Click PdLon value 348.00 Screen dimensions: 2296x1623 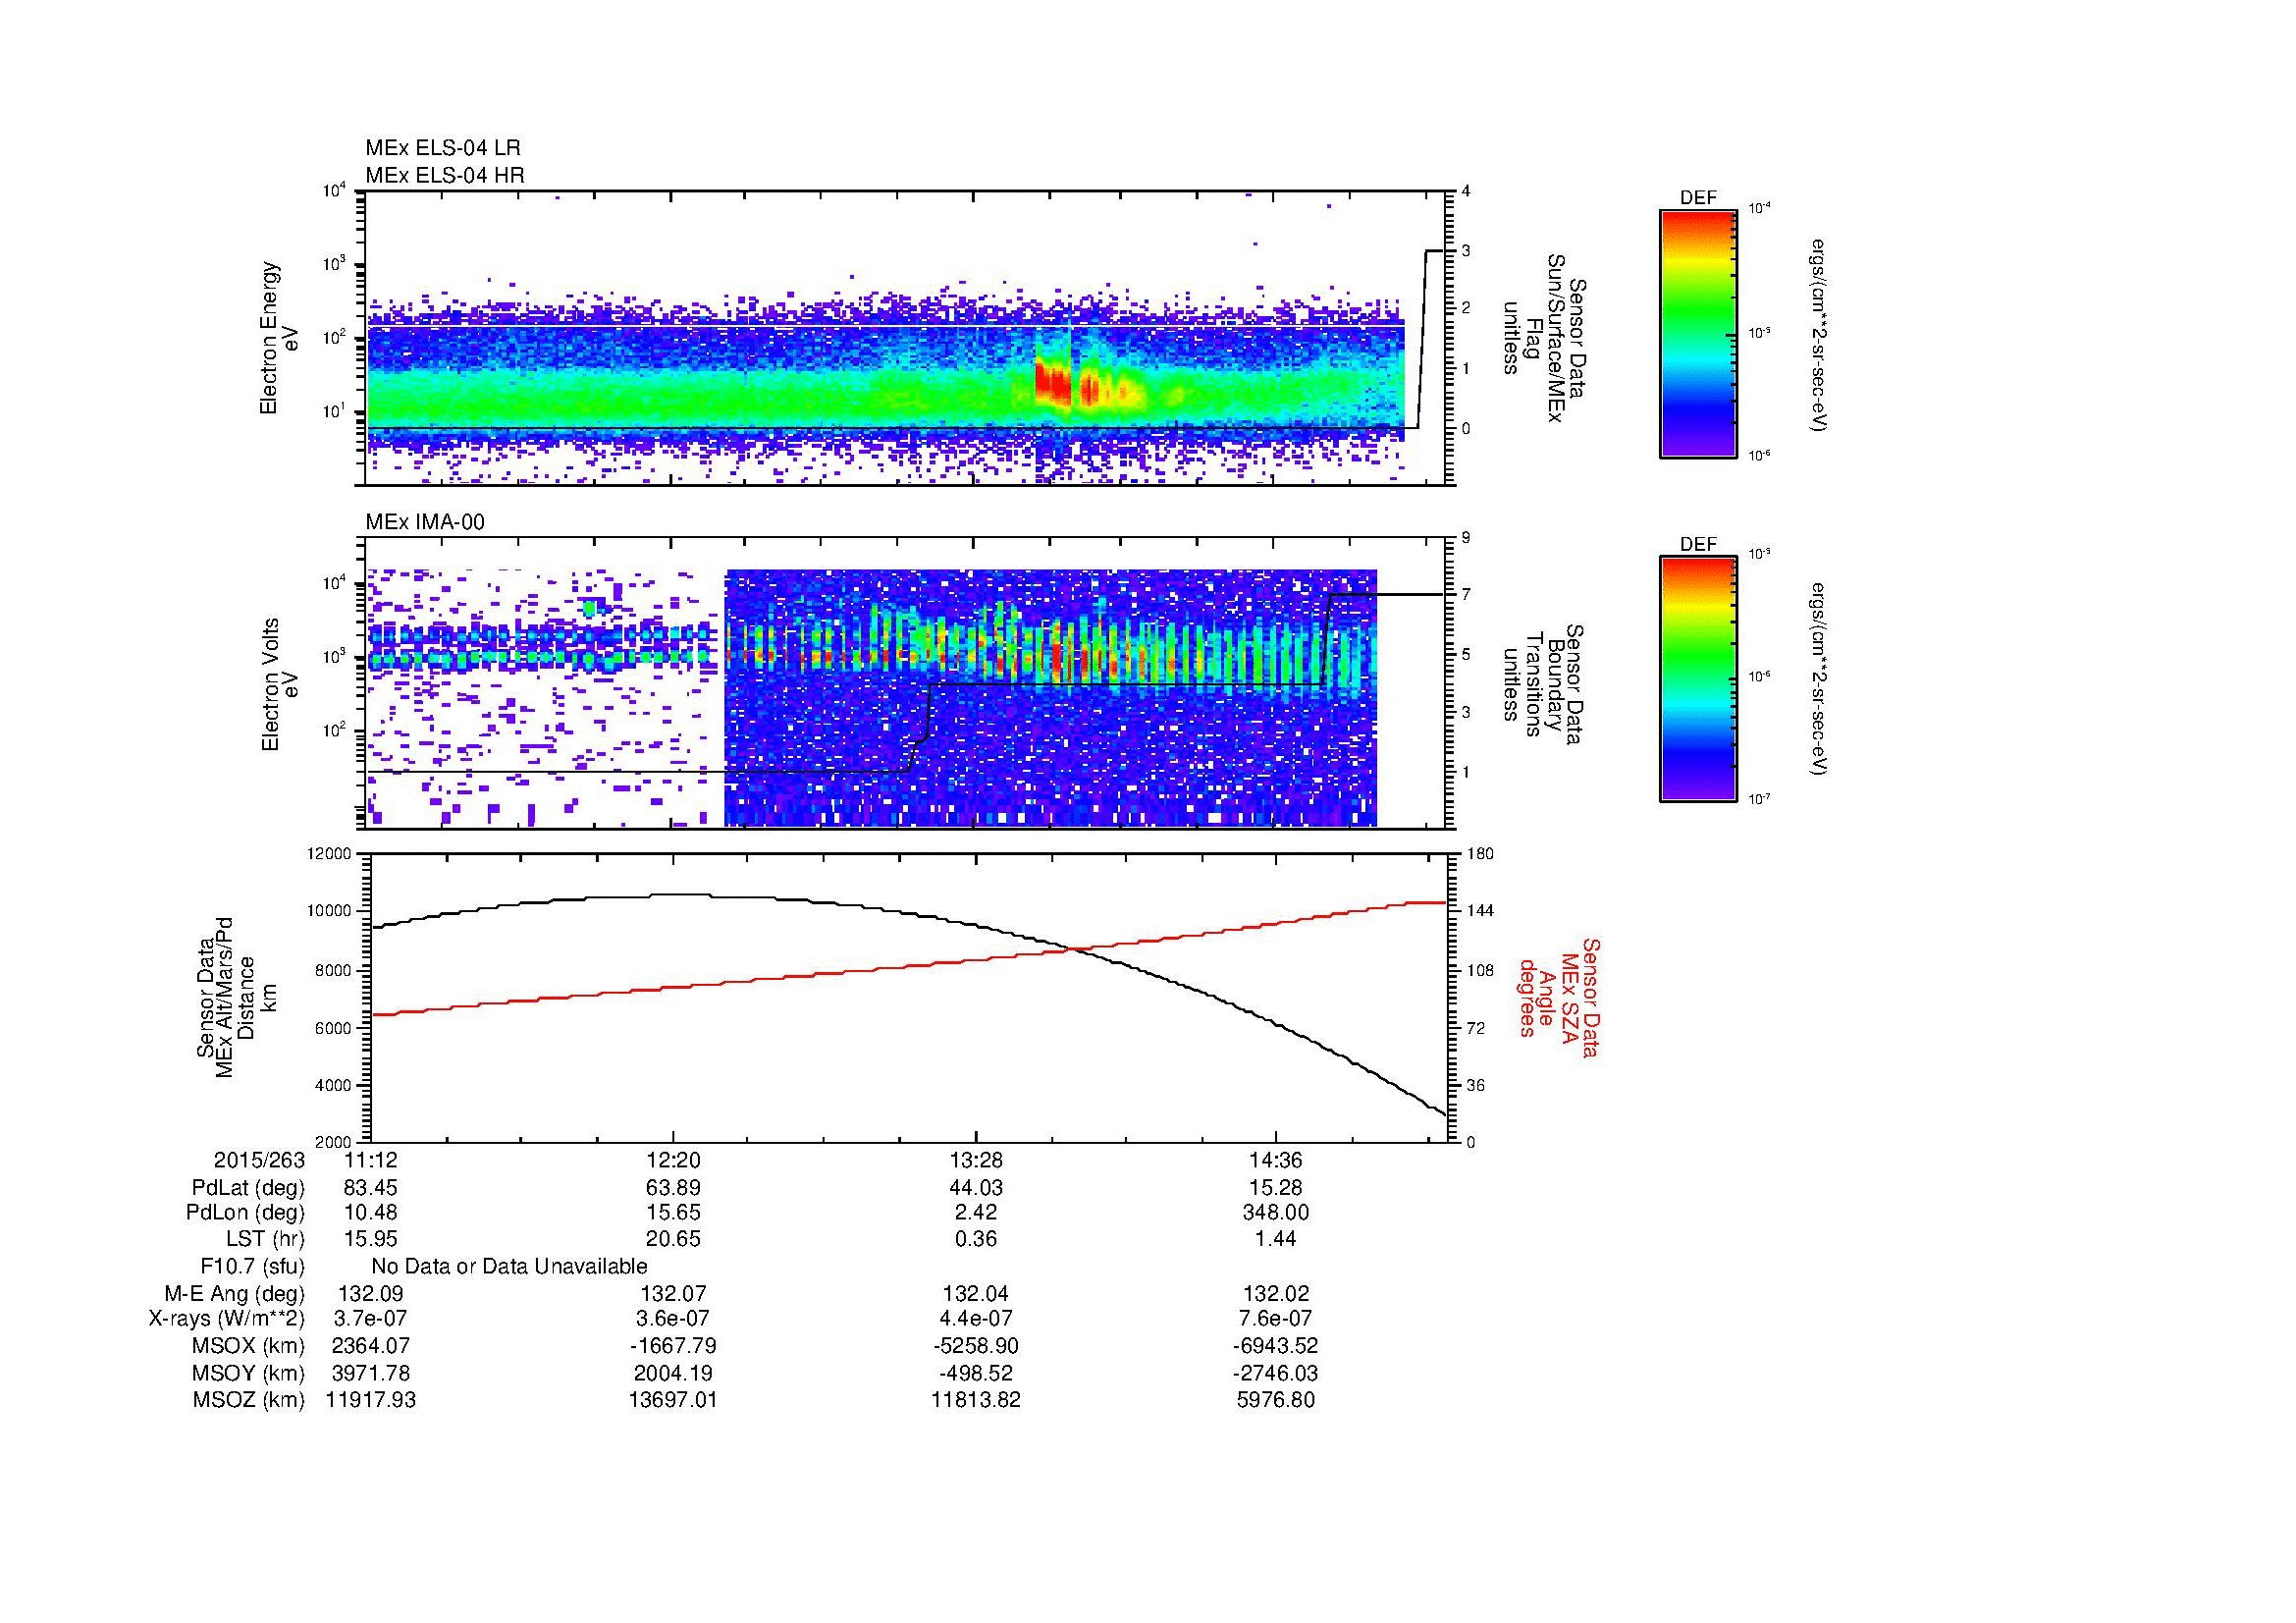click(x=1276, y=1213)
